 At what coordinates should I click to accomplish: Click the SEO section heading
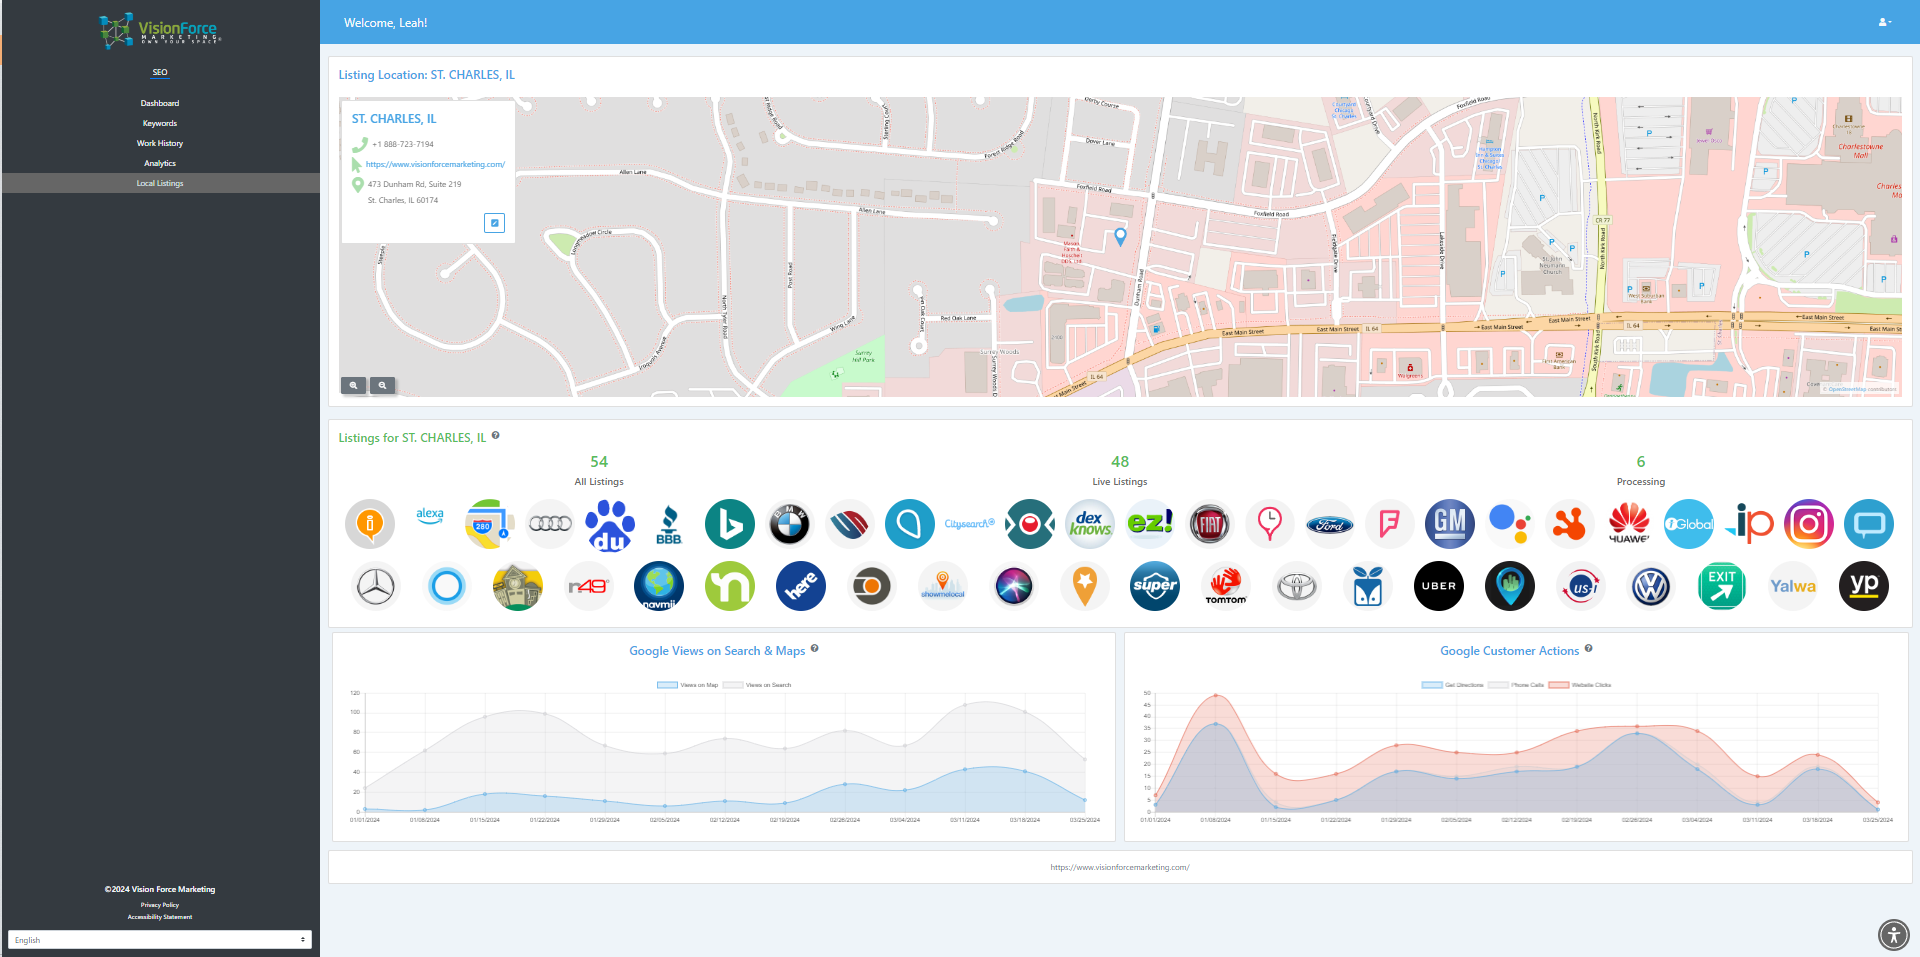[160, 72]
